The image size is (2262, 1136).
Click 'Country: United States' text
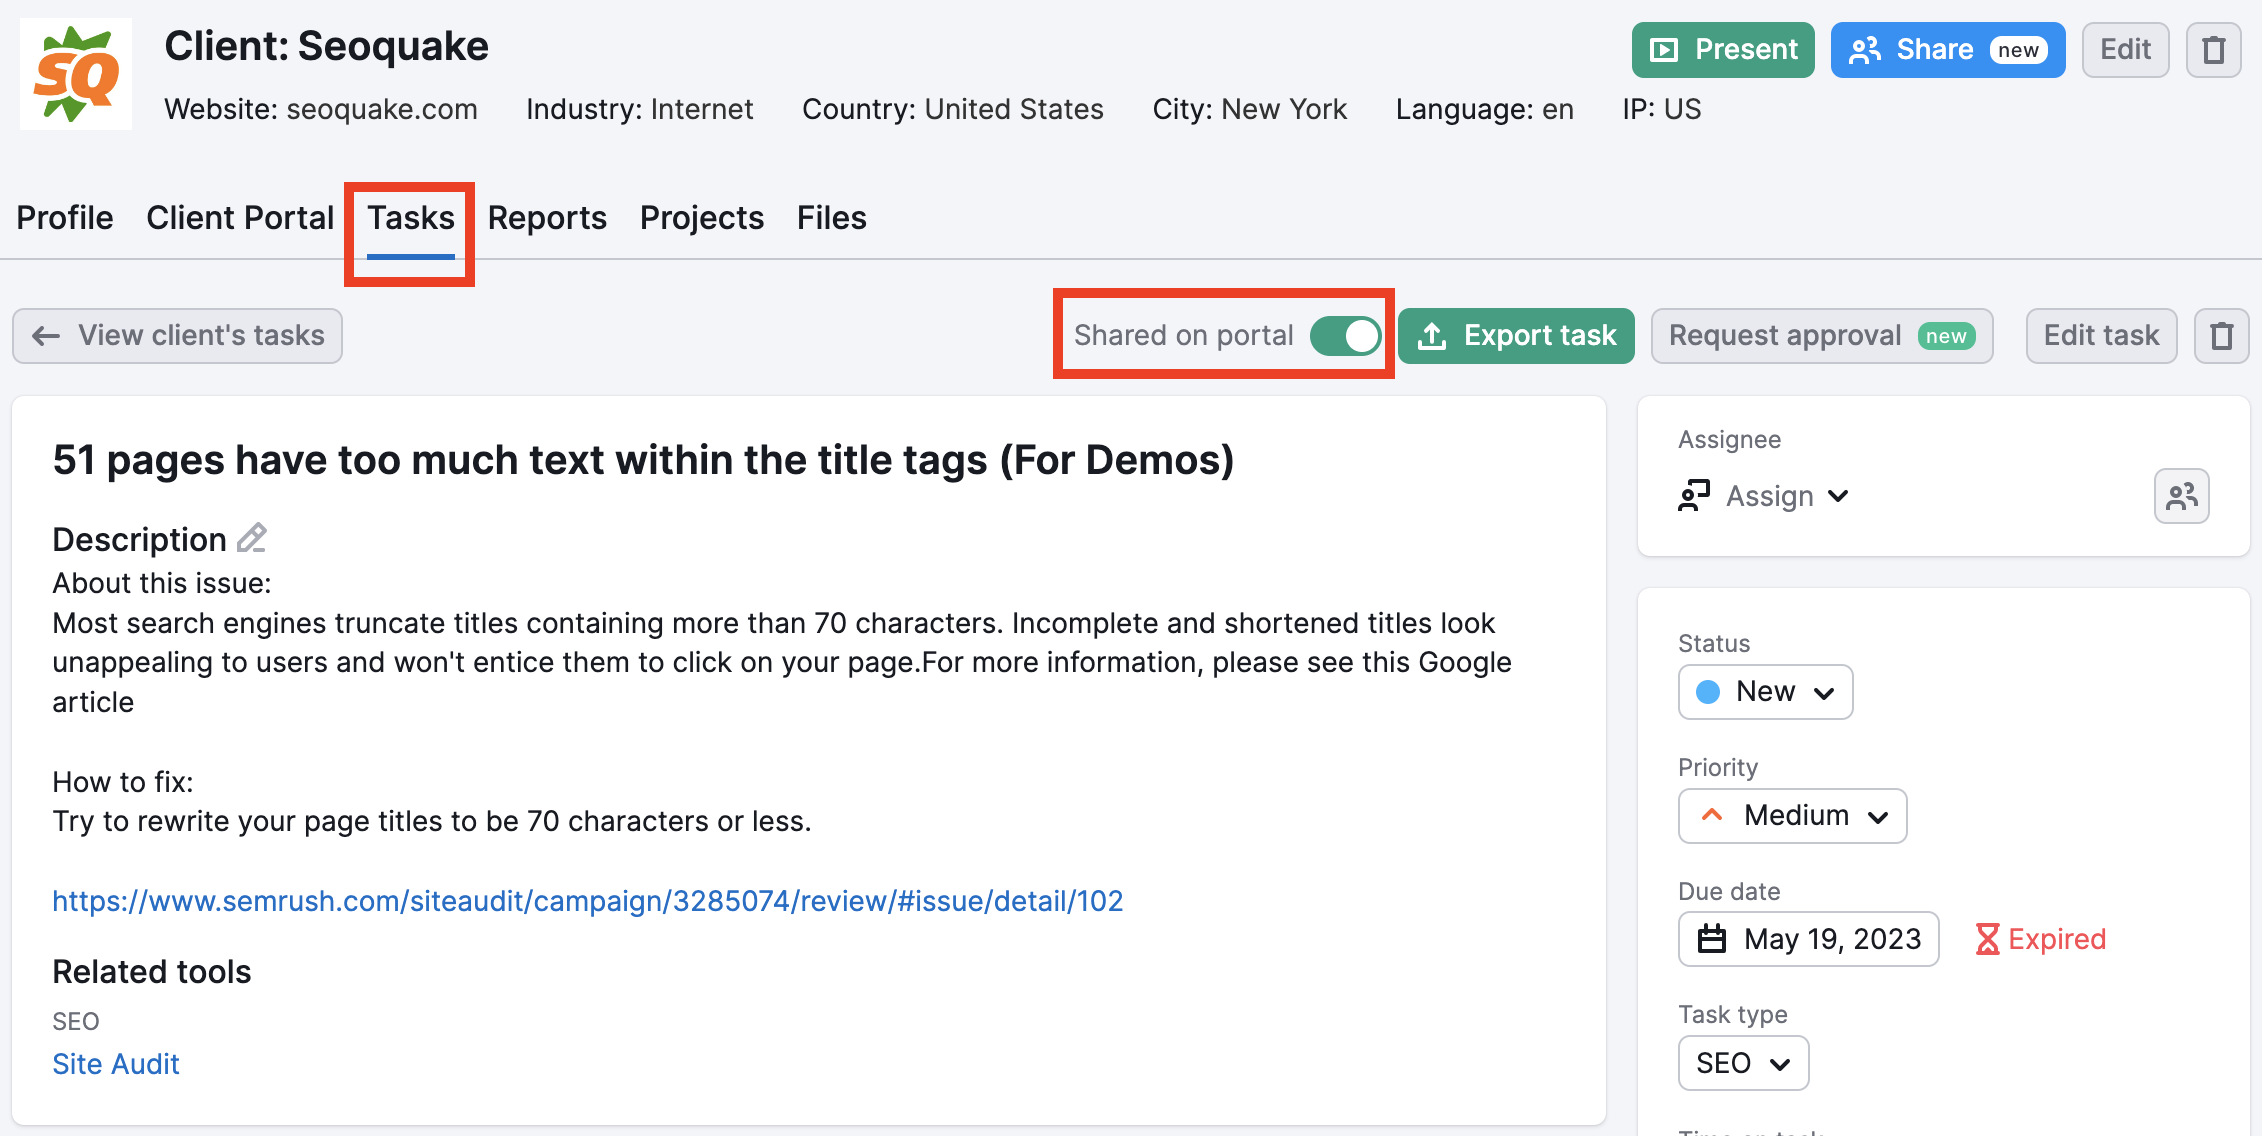(x=953, y=109)
